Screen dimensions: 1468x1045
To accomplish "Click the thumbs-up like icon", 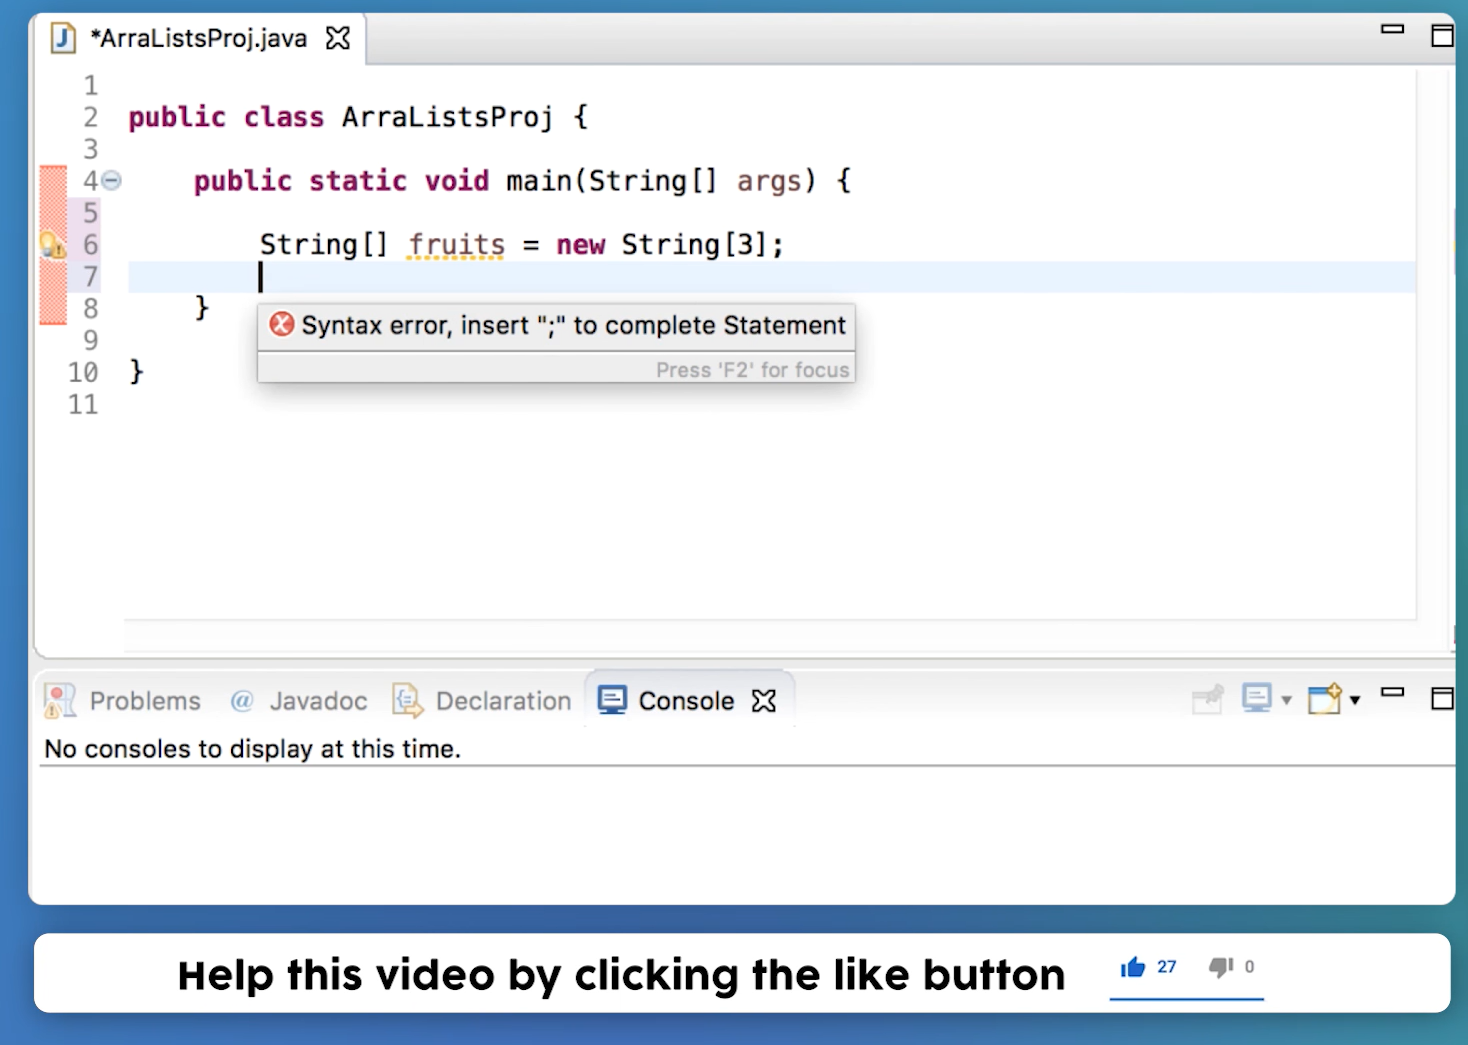I will point(1133,967).
